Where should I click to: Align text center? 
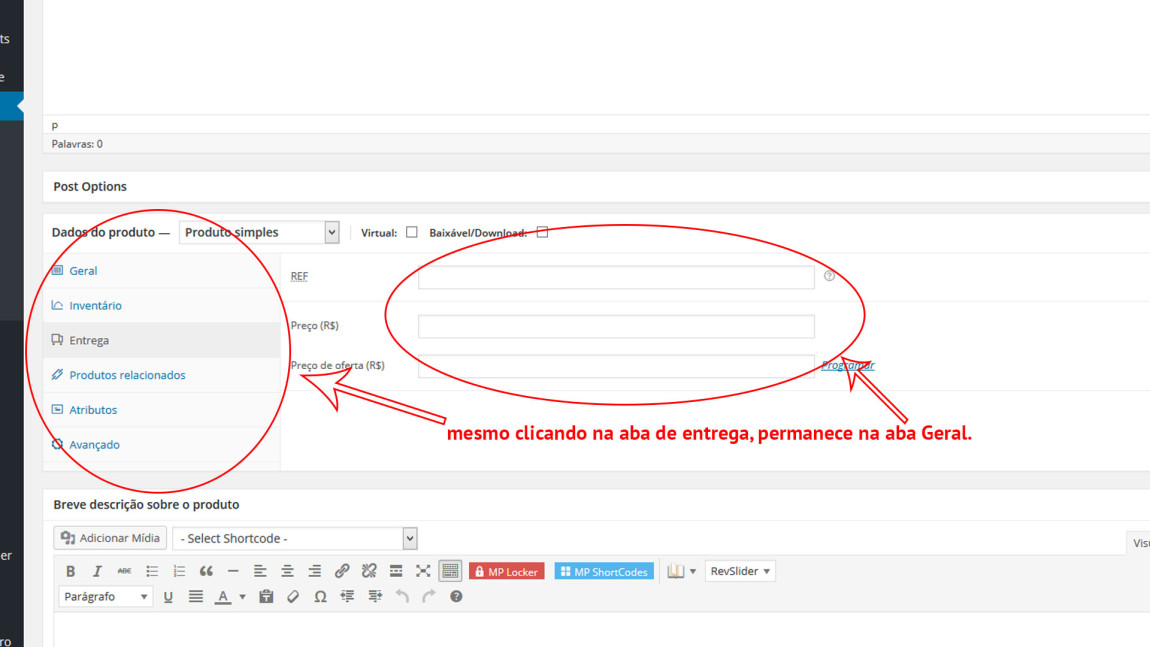288,571
